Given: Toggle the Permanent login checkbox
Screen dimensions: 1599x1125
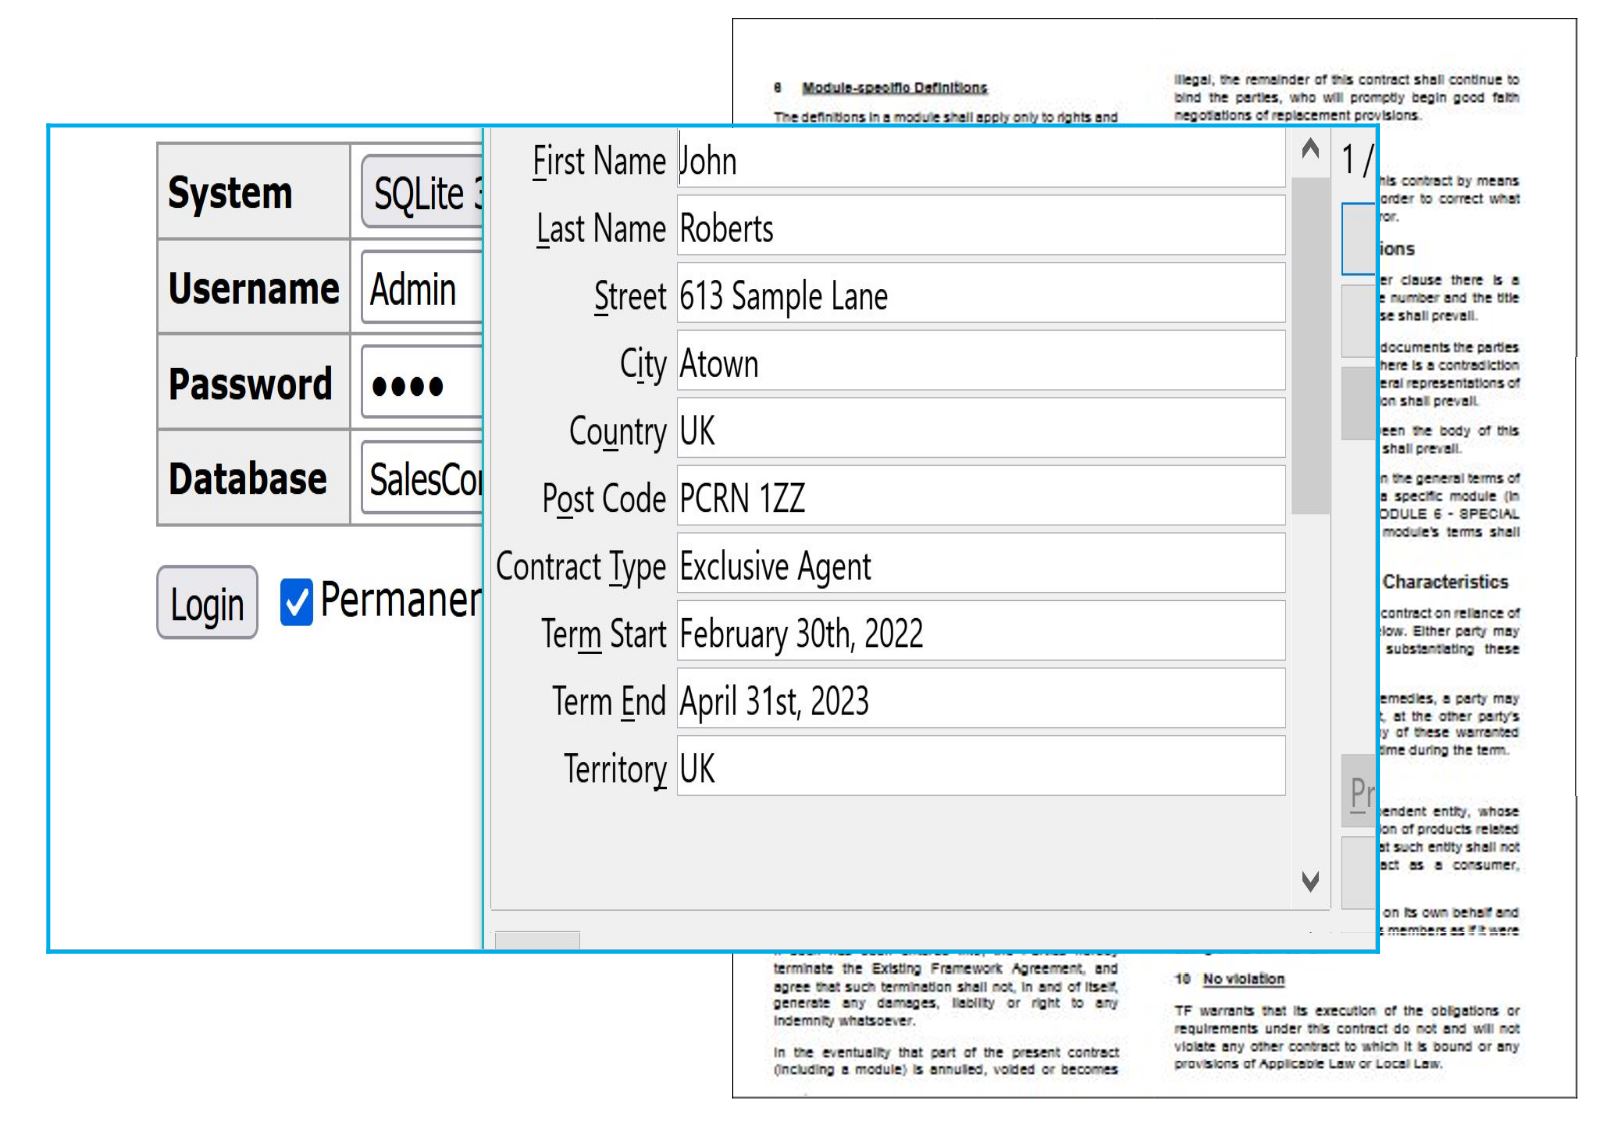Looking at the screenshot, I should click(x=296, y=602).
